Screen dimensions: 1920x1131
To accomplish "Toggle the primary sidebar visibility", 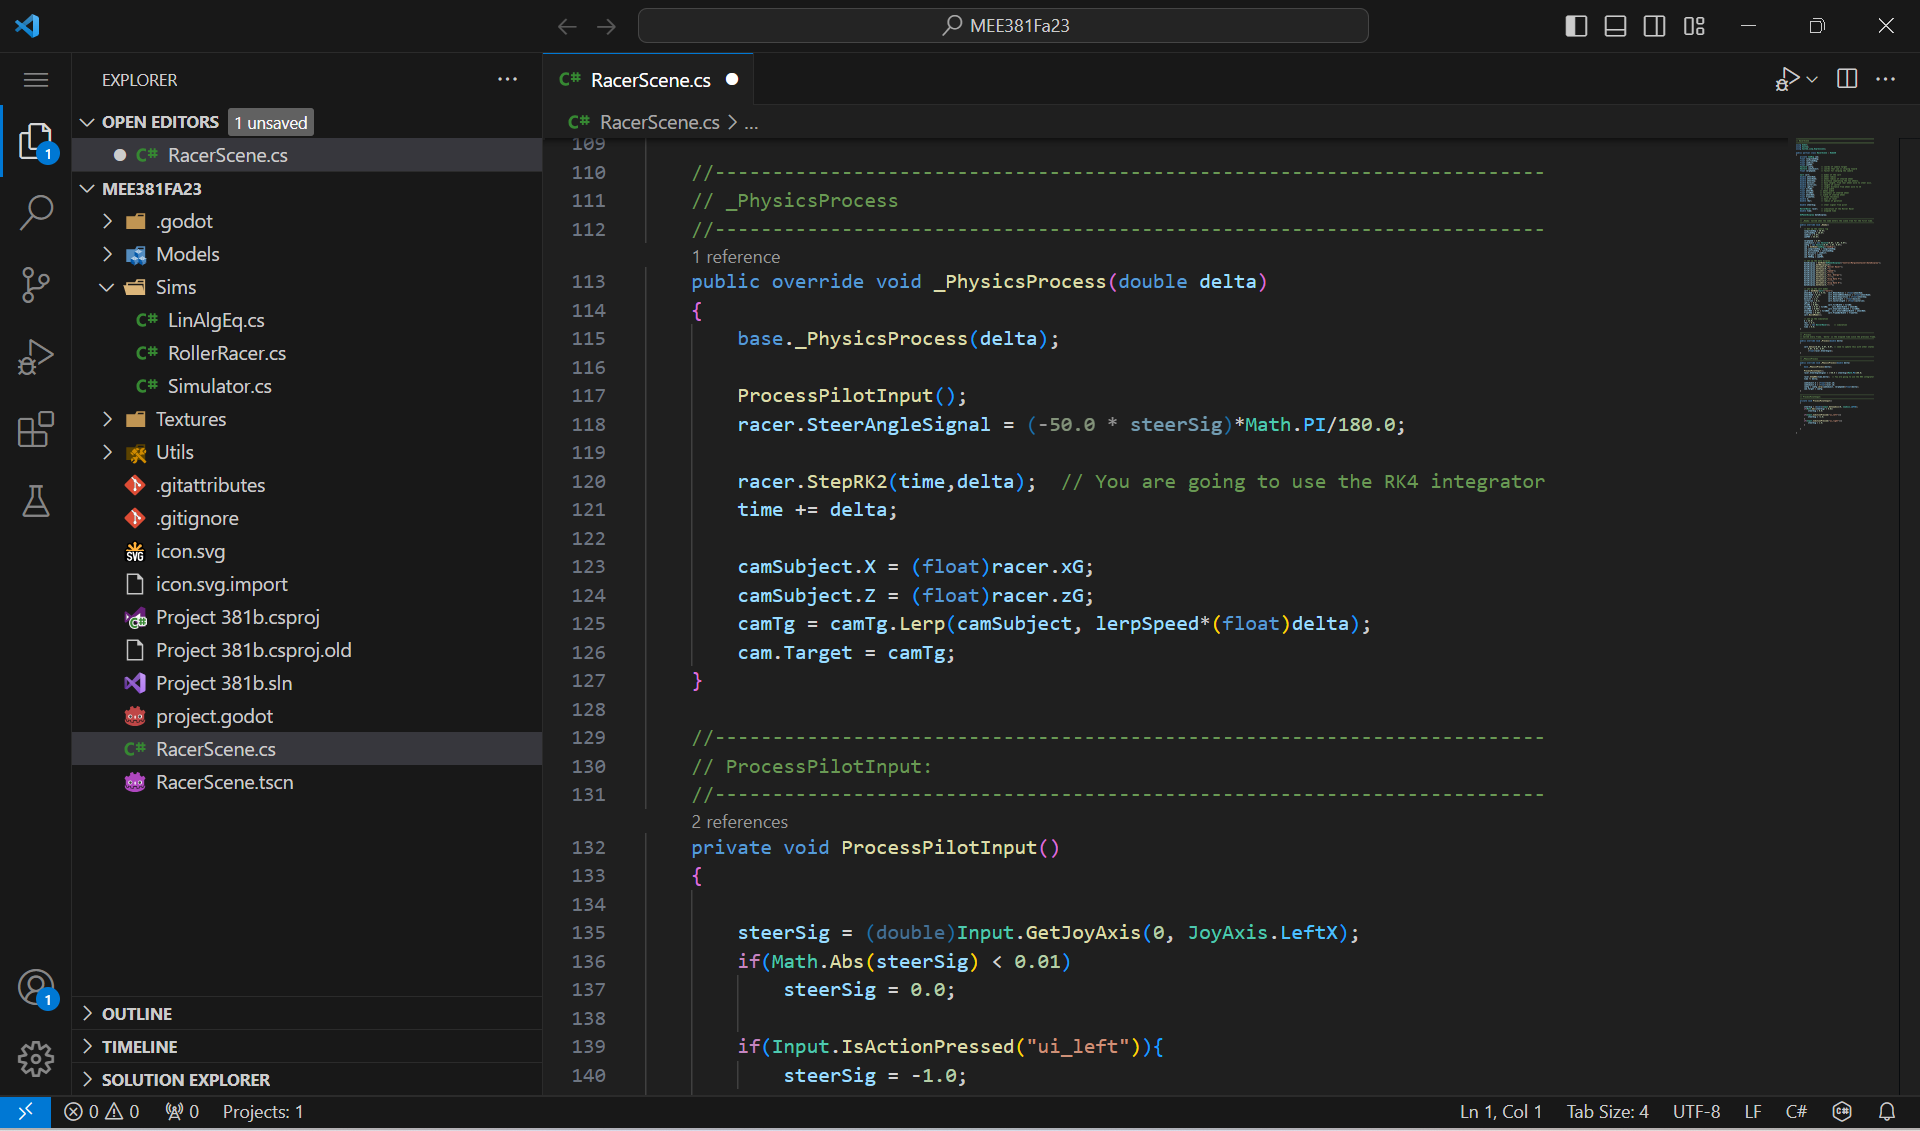I will click(x=1575, y=26).
